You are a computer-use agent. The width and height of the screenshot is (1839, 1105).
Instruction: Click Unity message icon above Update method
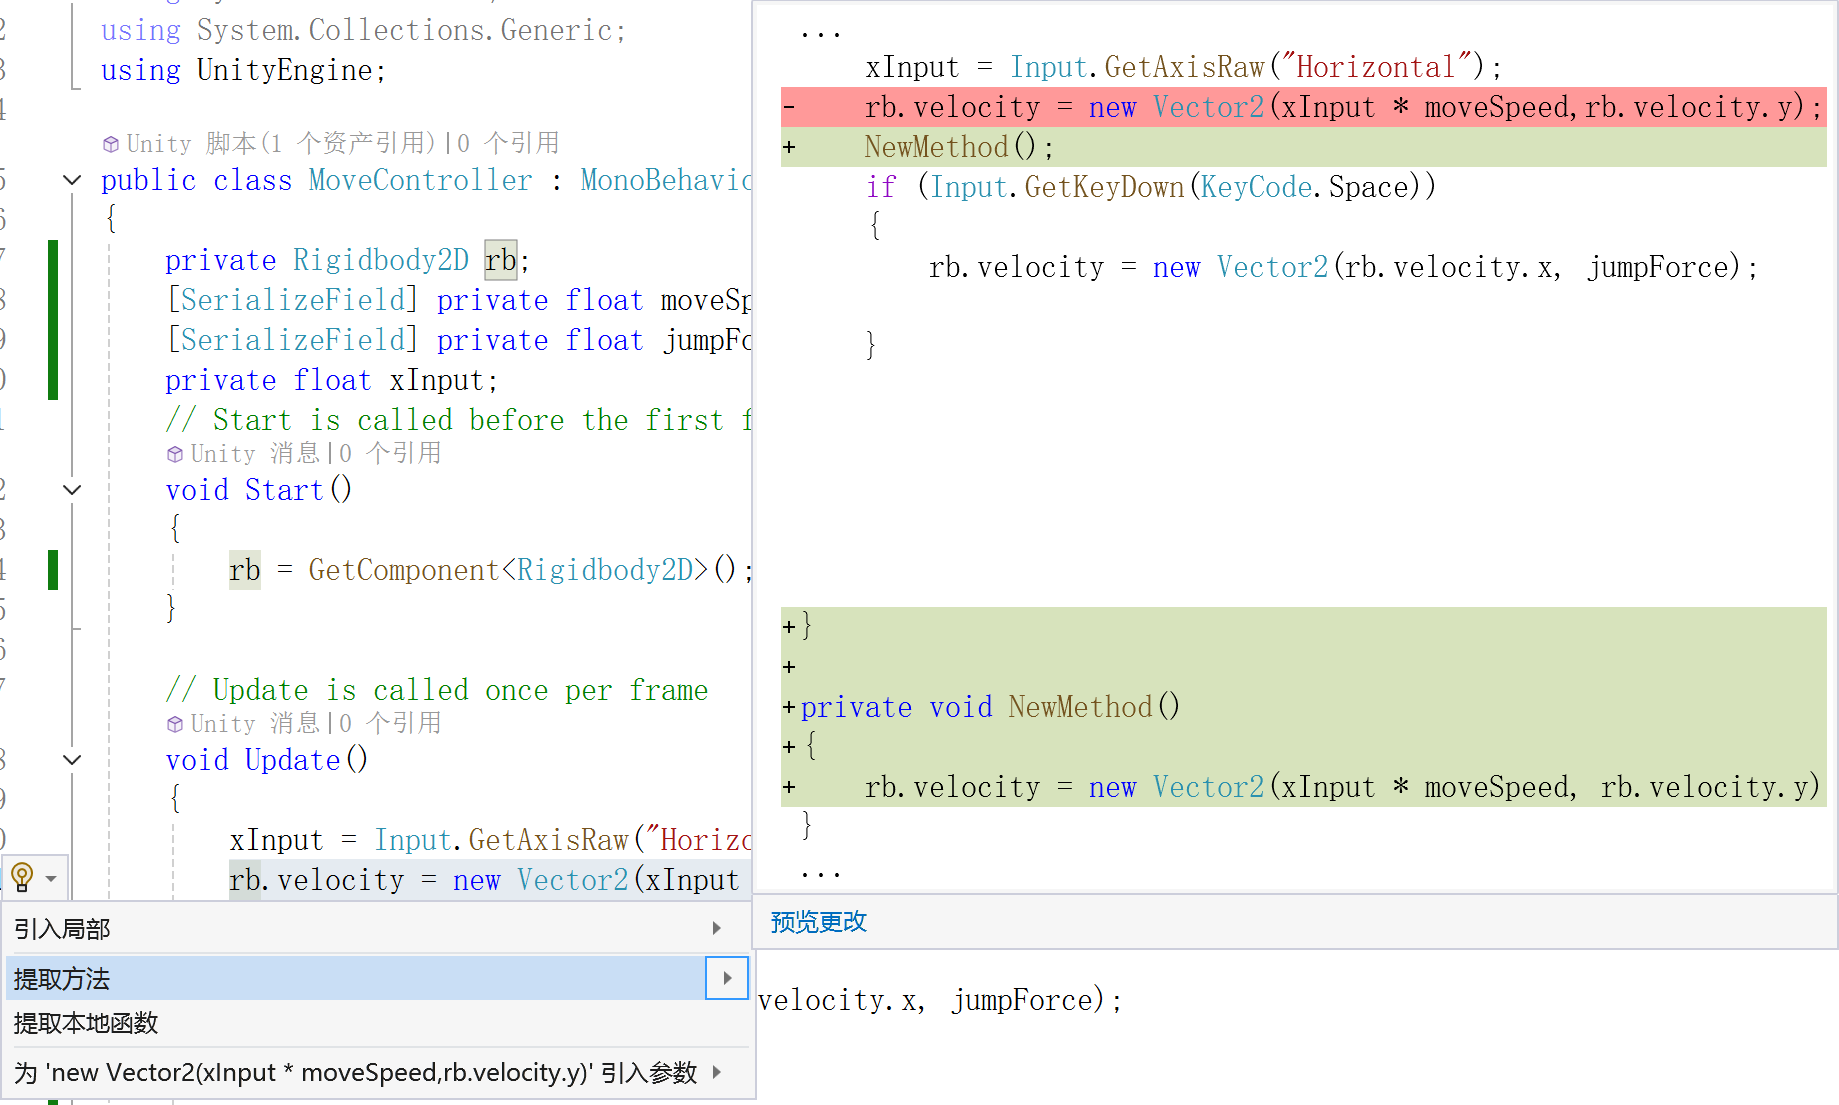(175, 724)
